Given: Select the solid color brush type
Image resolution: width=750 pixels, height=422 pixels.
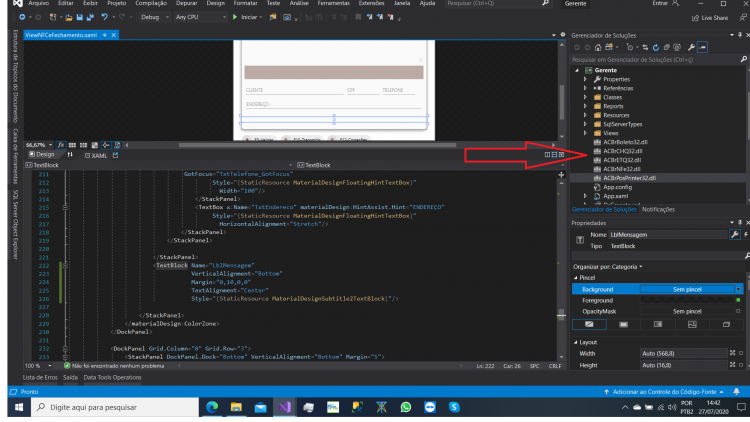Looking at the screenshot, I should click(623, 324).
